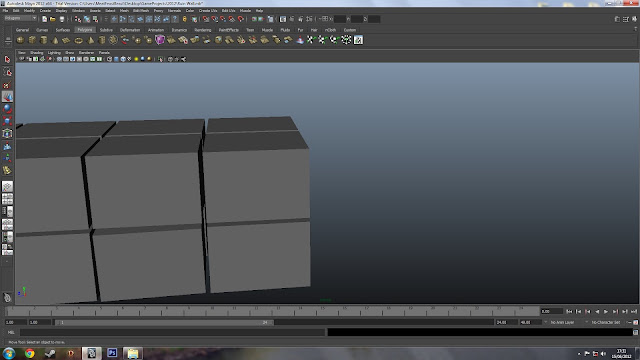The width and height of the screenshot is (640, 360).
Task: Switch to the Surfaces shelf tab
Action: point(62,30)
